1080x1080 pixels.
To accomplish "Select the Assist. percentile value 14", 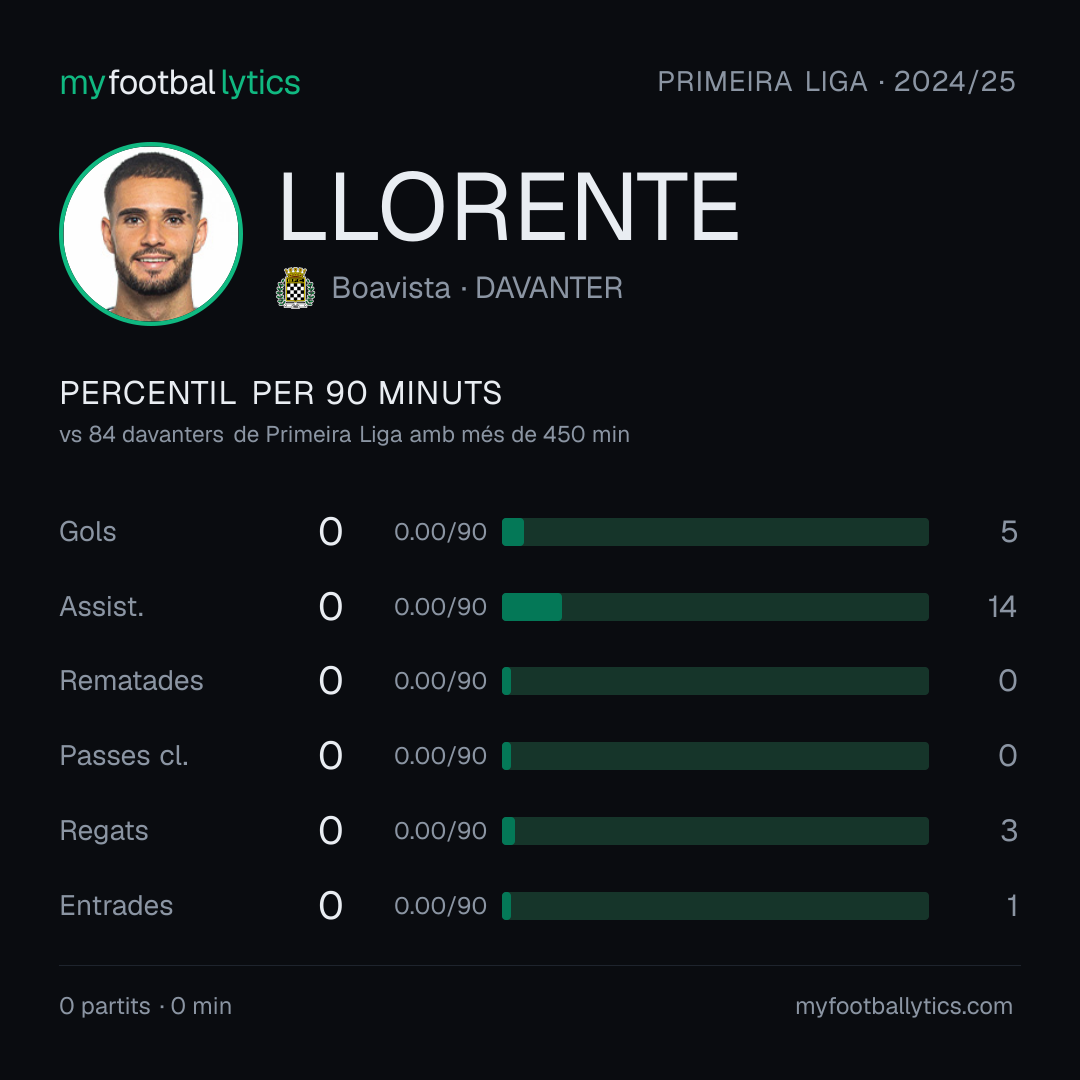I will click(x=1002, y=607).
